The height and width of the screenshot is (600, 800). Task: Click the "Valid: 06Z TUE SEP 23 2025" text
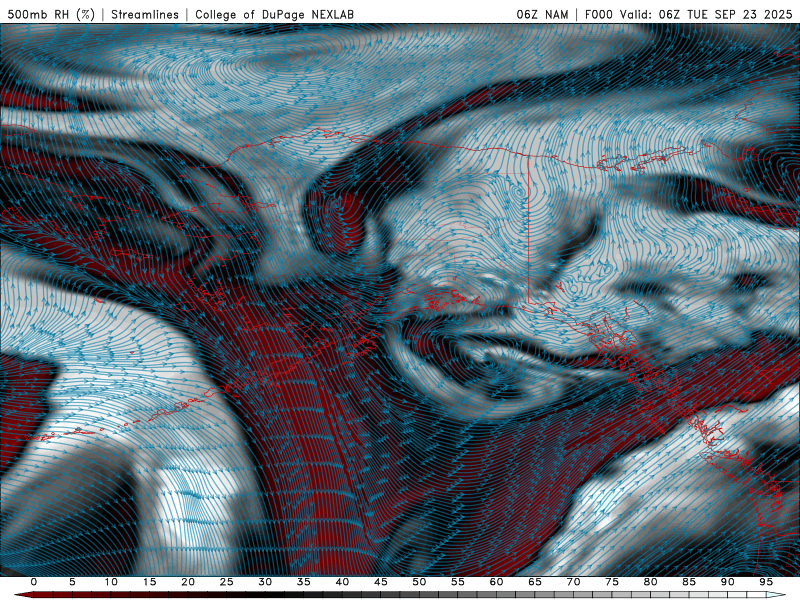706,14
